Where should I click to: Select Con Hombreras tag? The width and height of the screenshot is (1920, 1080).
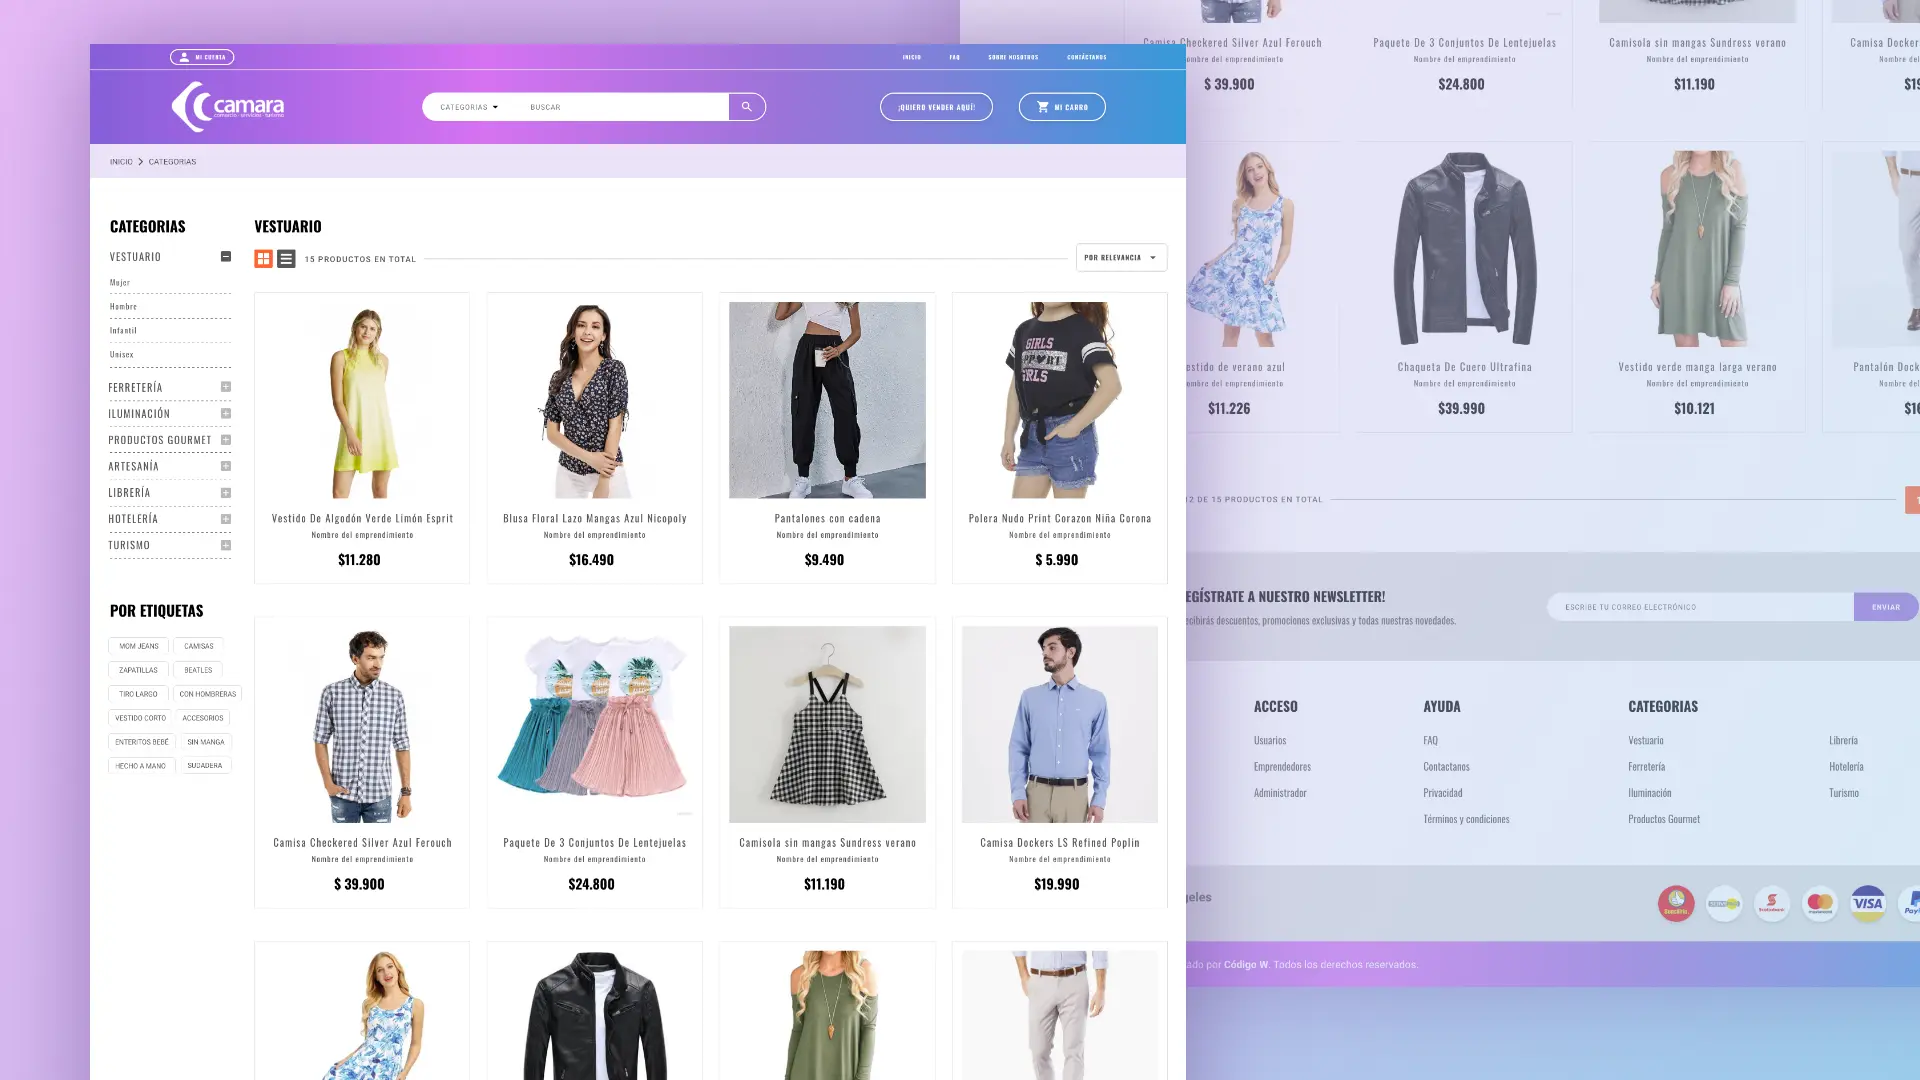(208, 694)
